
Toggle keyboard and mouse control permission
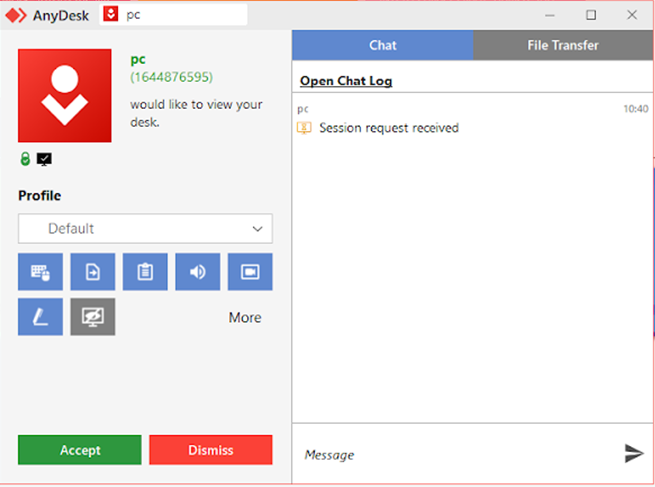point(41,271)
